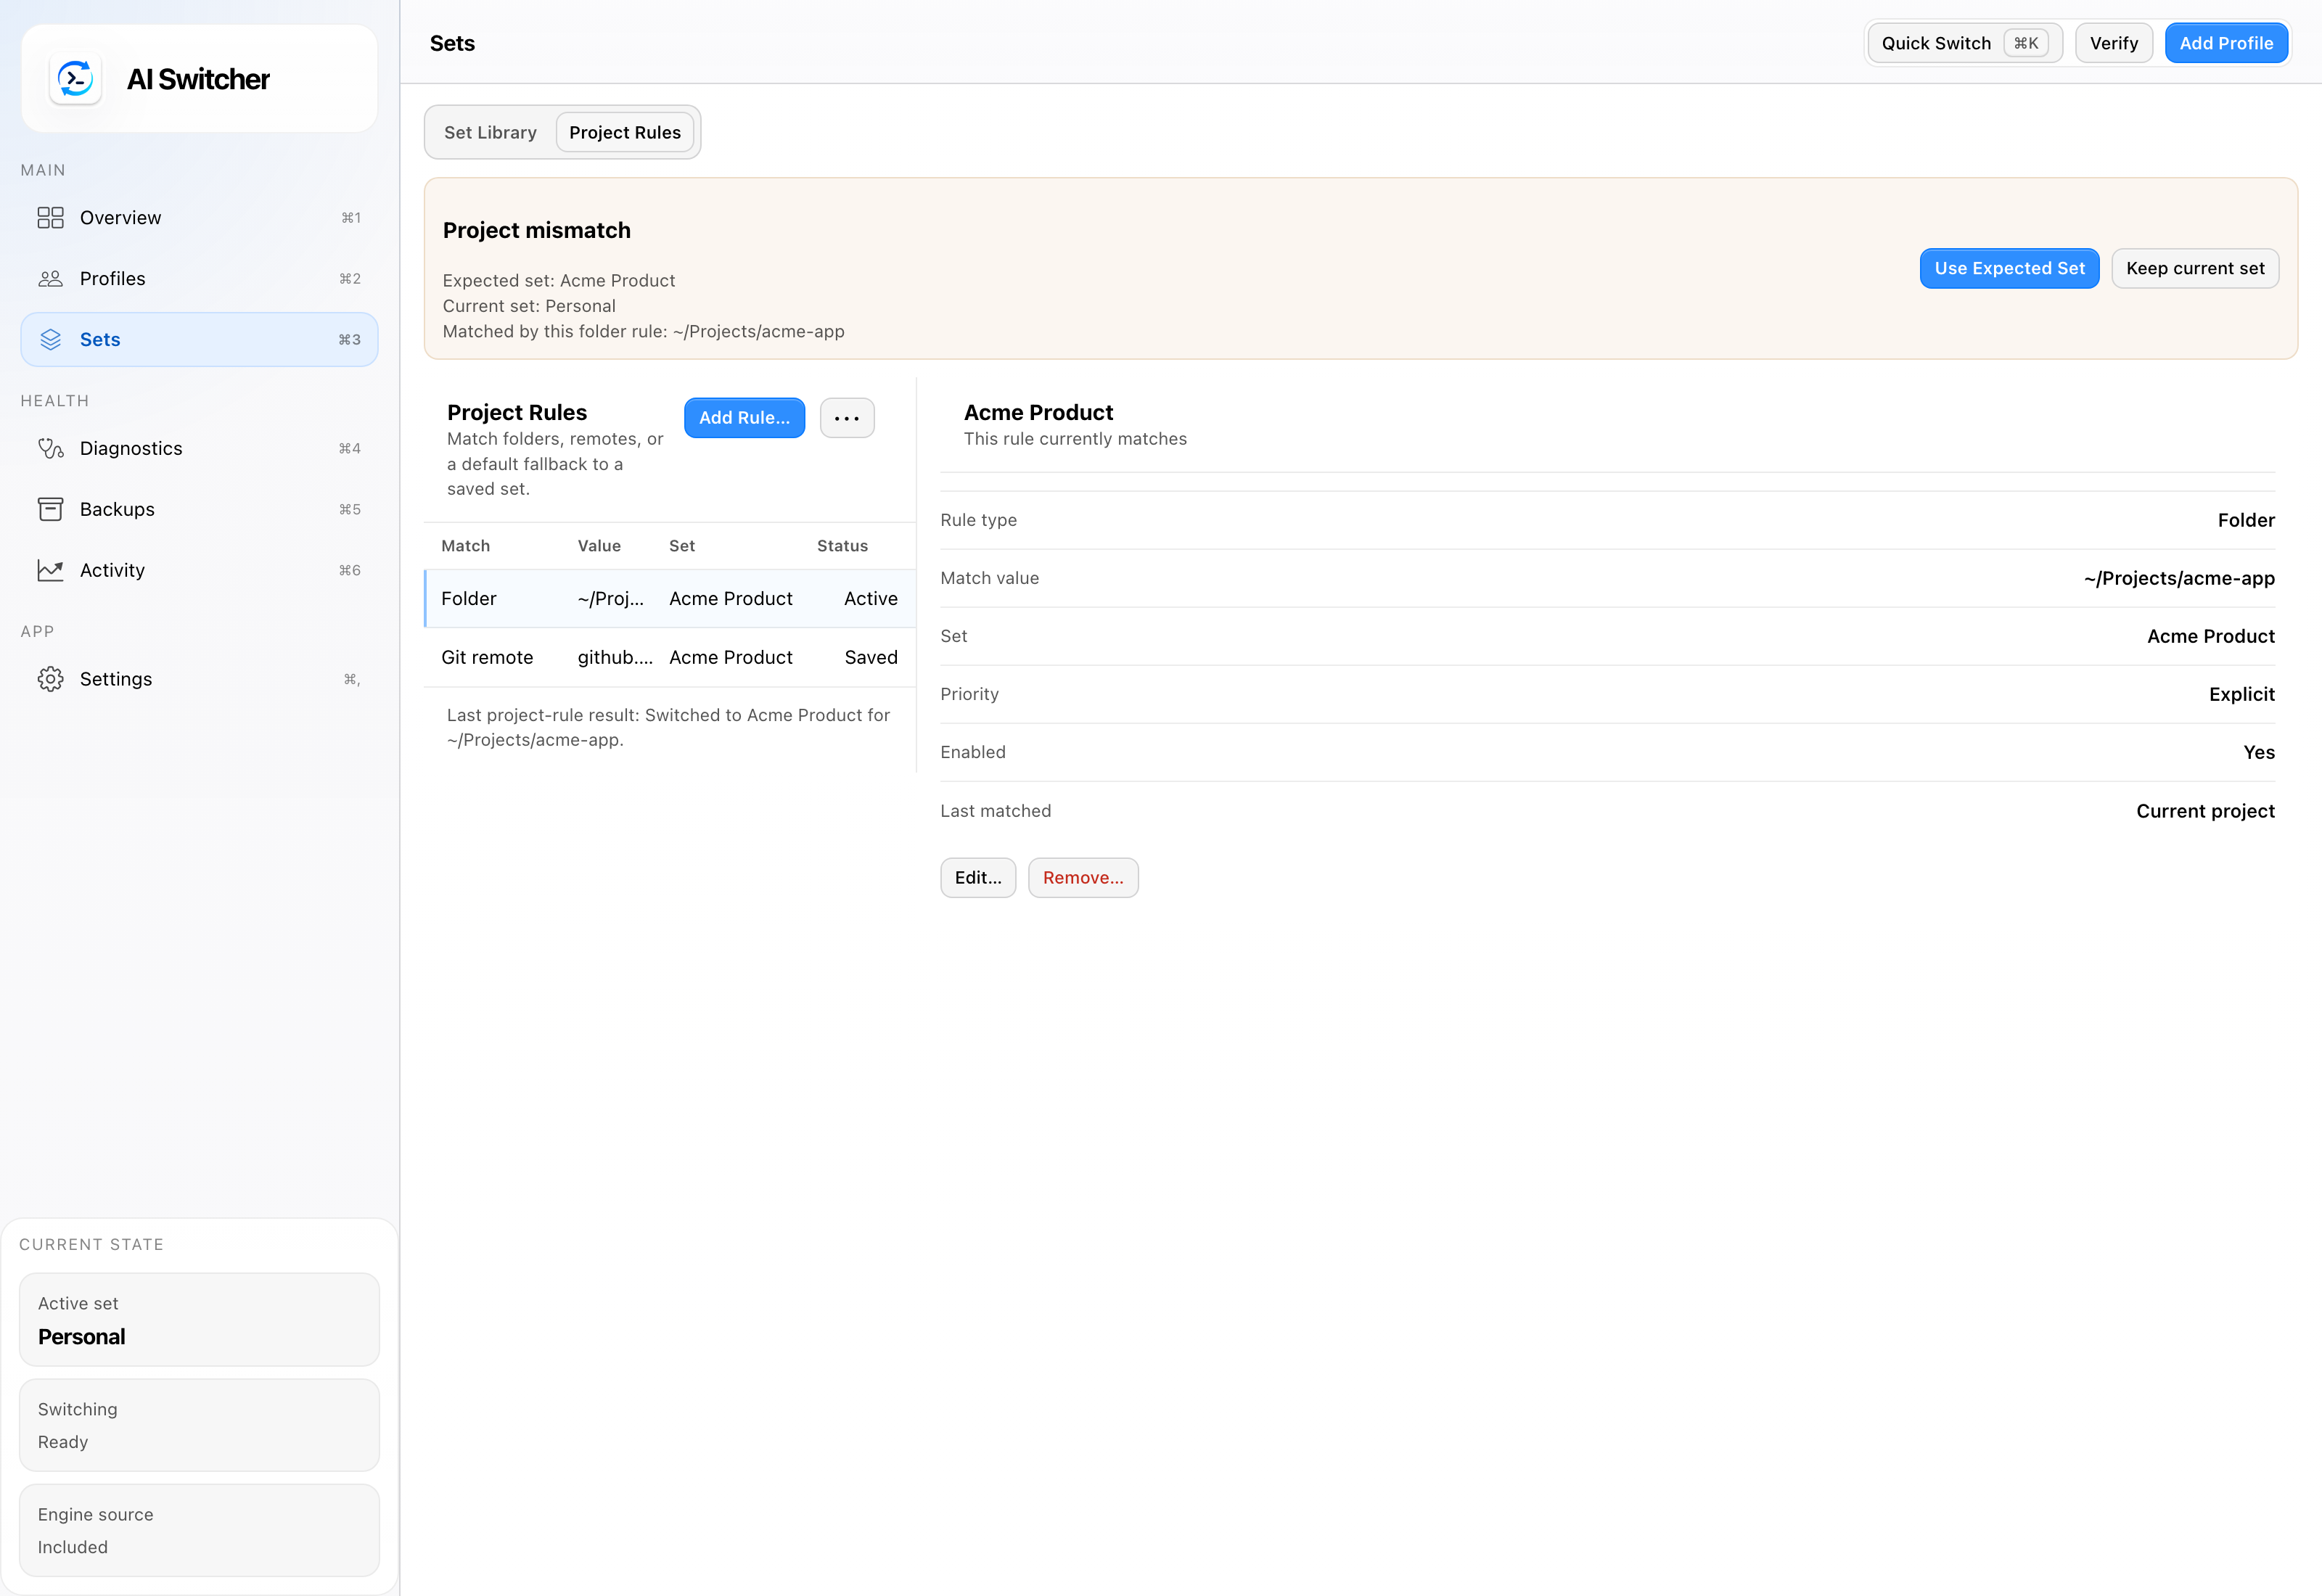Click the Add Profile button
The image size is (2322, 1596).
point(2226,43)
